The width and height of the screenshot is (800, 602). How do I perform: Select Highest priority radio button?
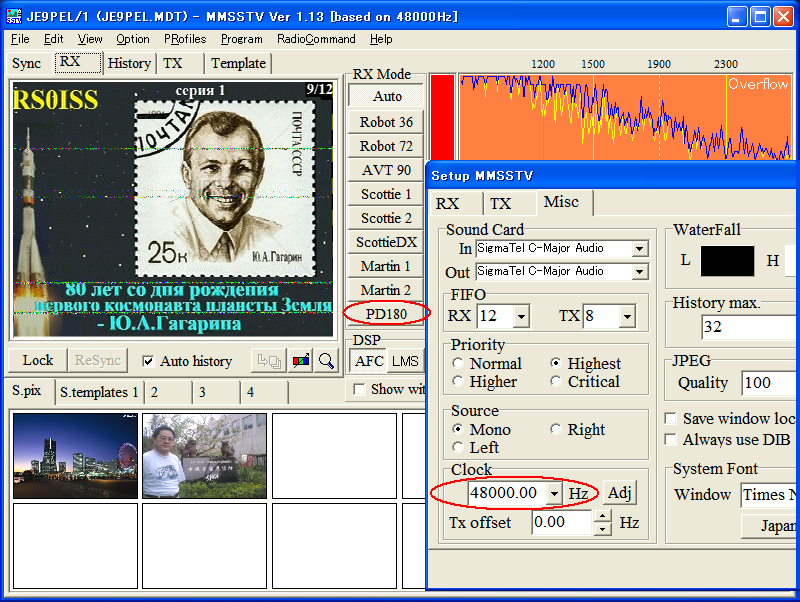coord(556,363)
